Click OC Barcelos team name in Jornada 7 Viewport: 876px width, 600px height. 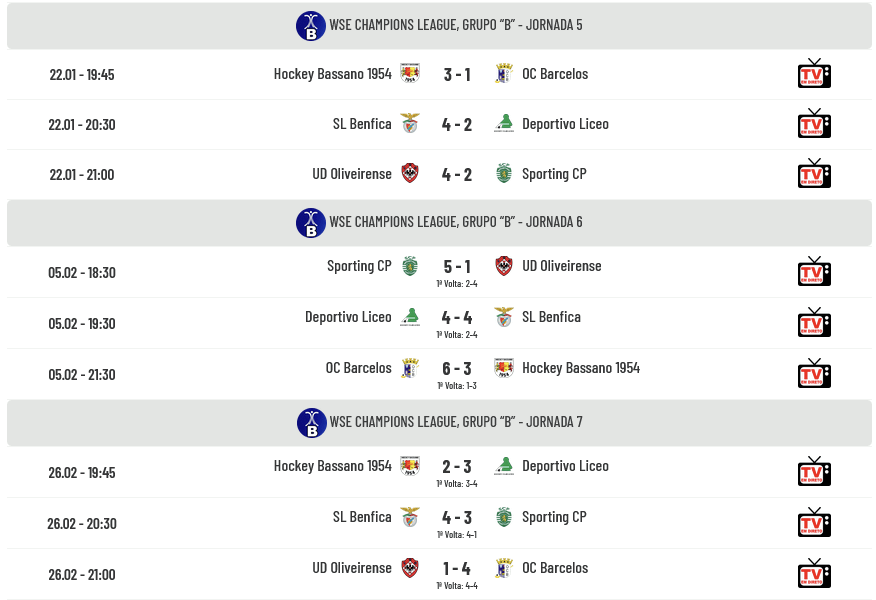click(x=555, y=568)
